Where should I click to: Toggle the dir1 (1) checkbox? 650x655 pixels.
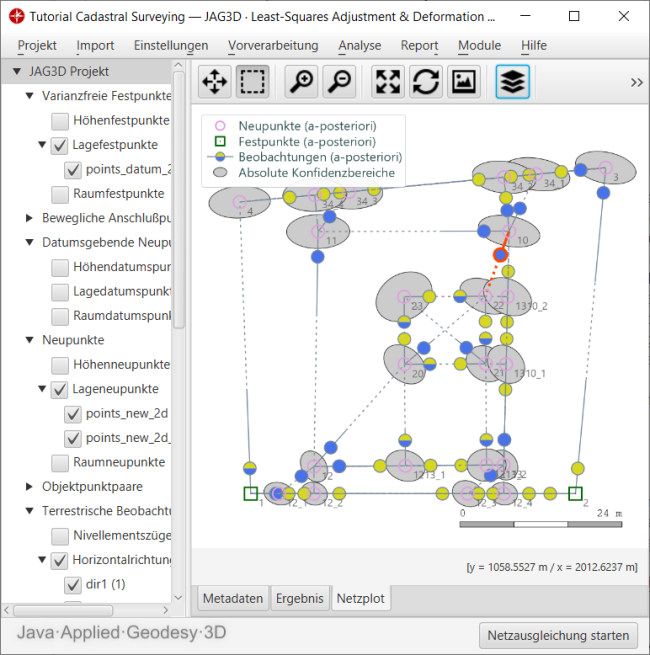(x=73, y=584)
